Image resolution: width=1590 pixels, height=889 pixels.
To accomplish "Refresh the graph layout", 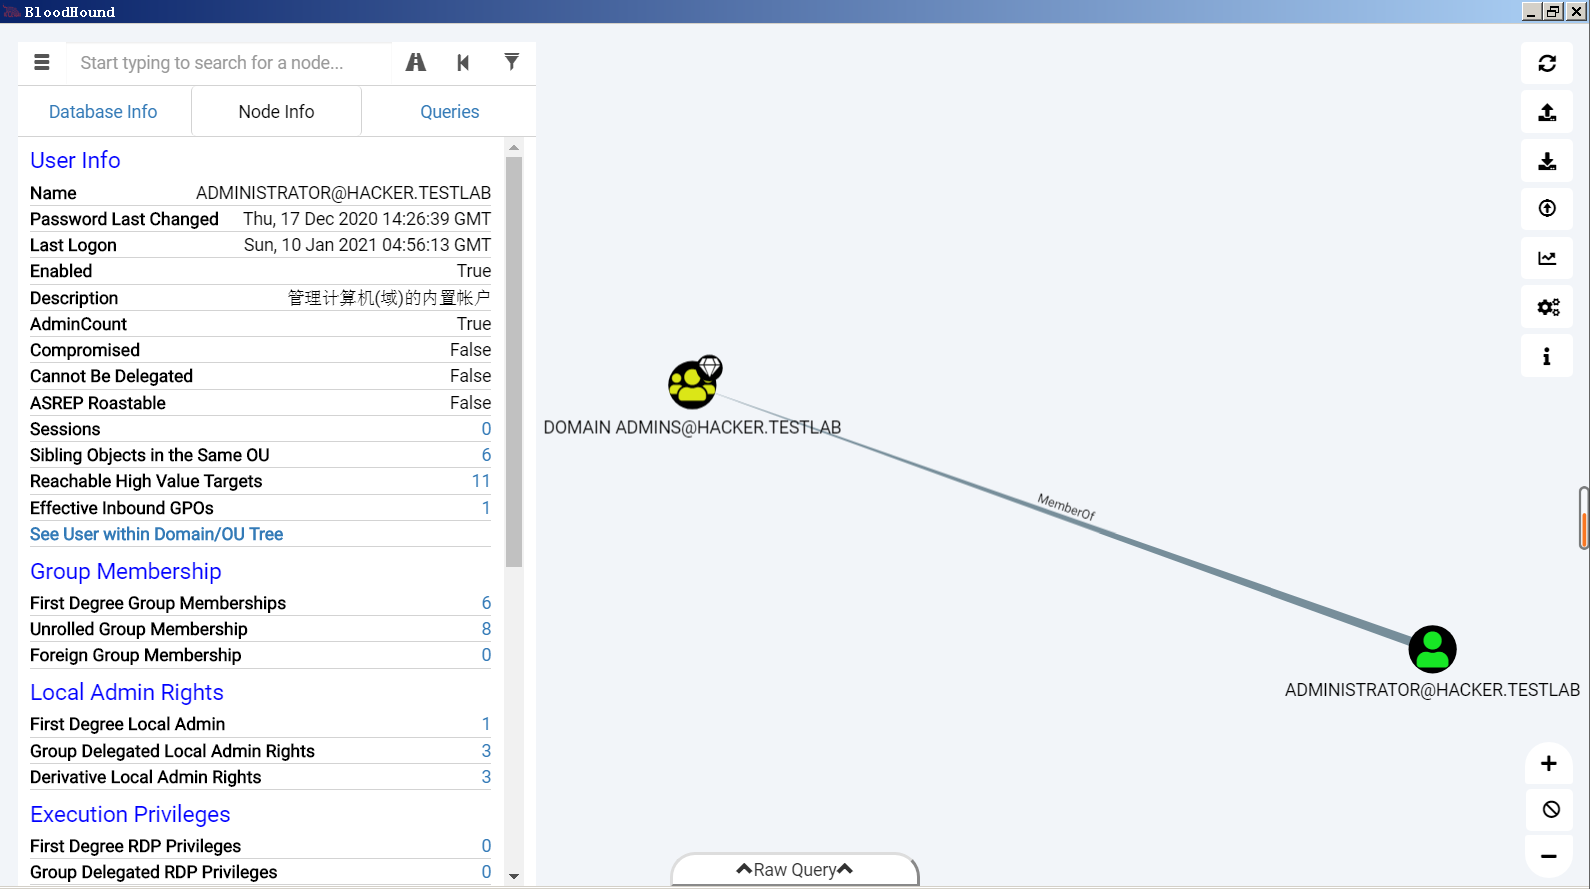I will pos(1547,63).
